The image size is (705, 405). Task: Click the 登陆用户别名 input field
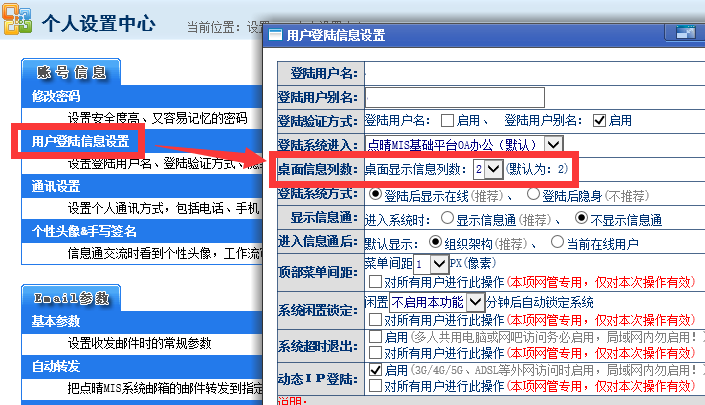455,97
